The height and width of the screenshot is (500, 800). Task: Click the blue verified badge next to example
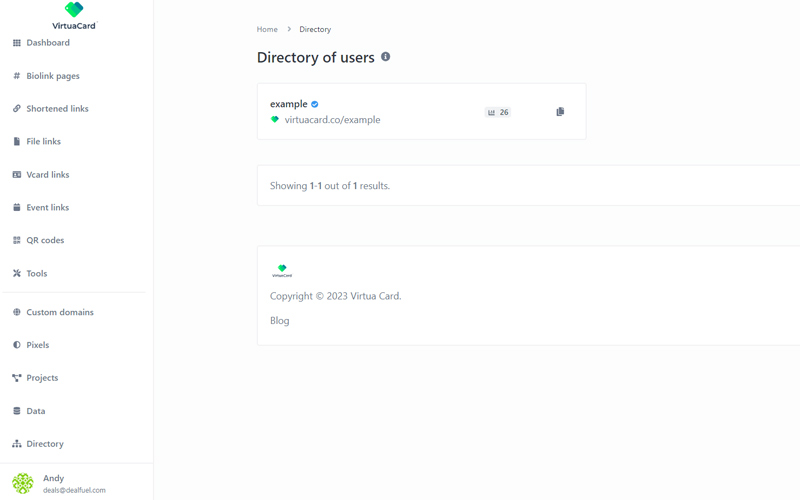click(x=315, y=104)
